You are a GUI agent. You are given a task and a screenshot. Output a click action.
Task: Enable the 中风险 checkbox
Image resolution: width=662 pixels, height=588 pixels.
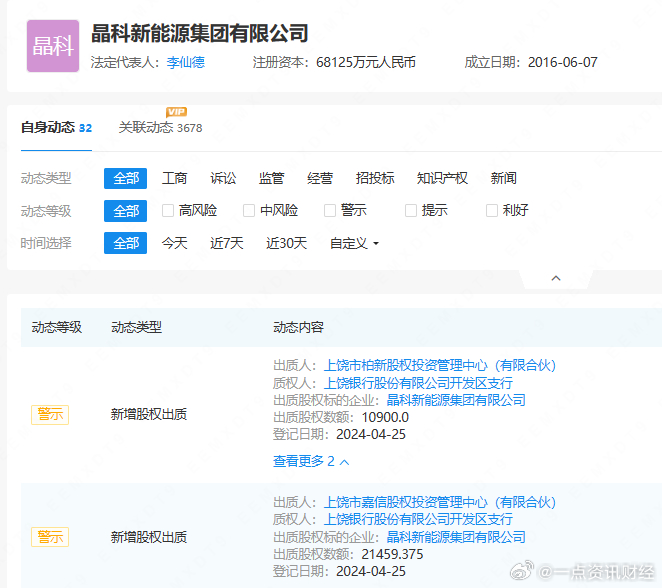(x=250, y=211)
